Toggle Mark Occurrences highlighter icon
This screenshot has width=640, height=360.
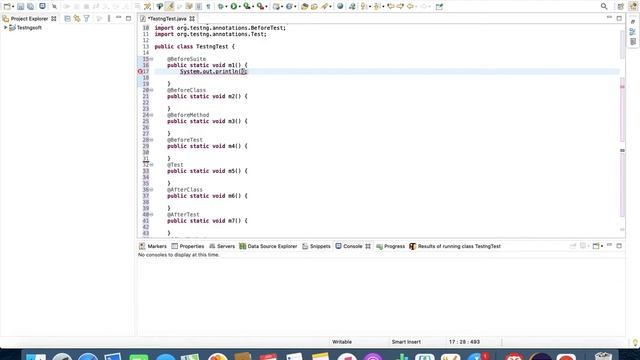[x=170, y=7]
